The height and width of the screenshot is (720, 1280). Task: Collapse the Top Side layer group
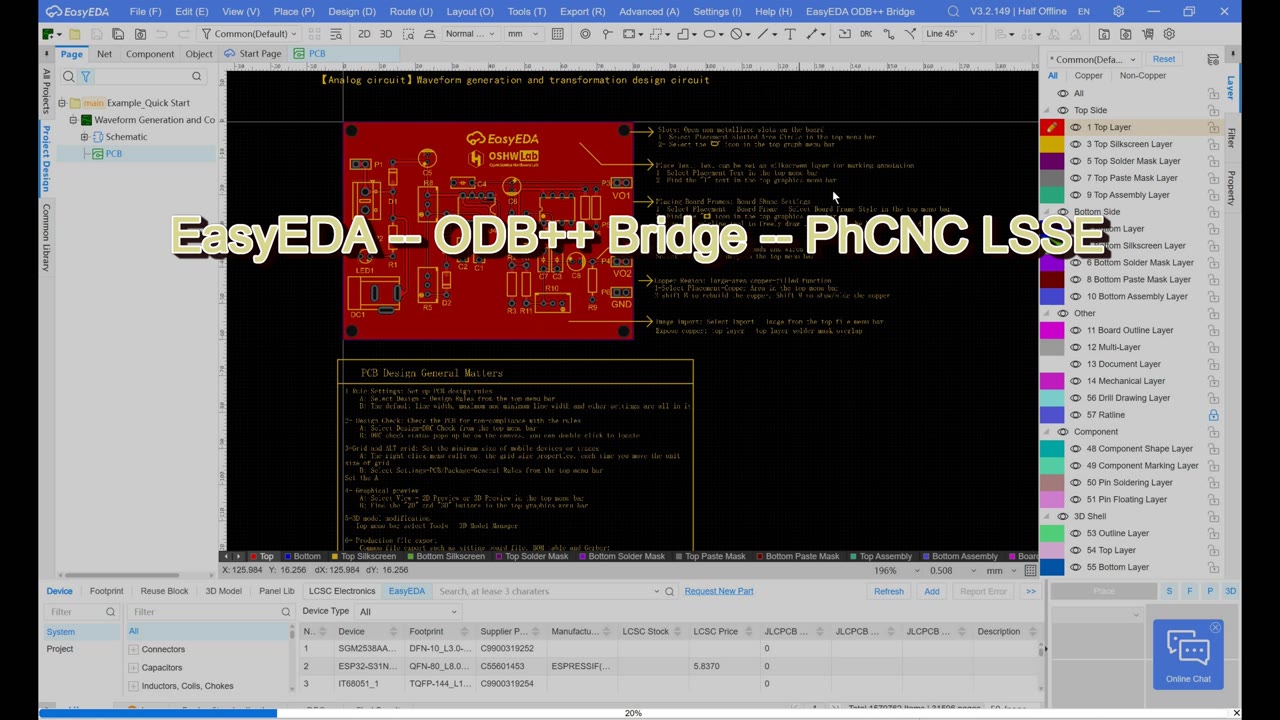tap(1047, 110)
